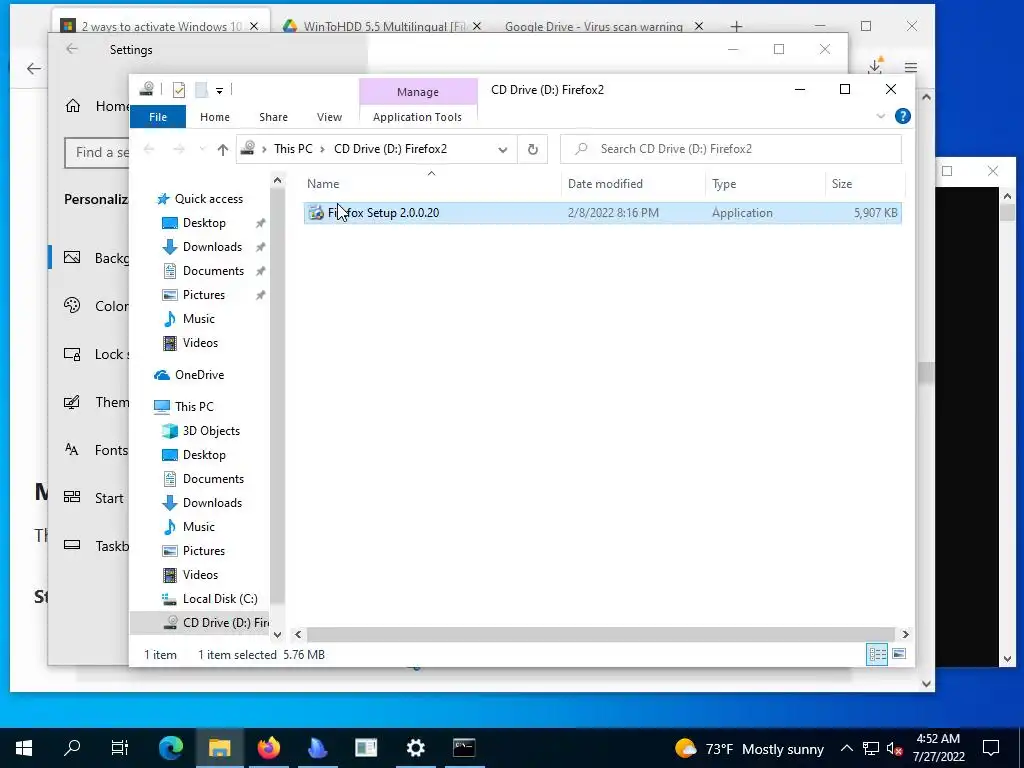Image resolution: width=1024 pixels, height=768 pixels.
Task: Open the File ribbon tab
Action: (158, 117)
